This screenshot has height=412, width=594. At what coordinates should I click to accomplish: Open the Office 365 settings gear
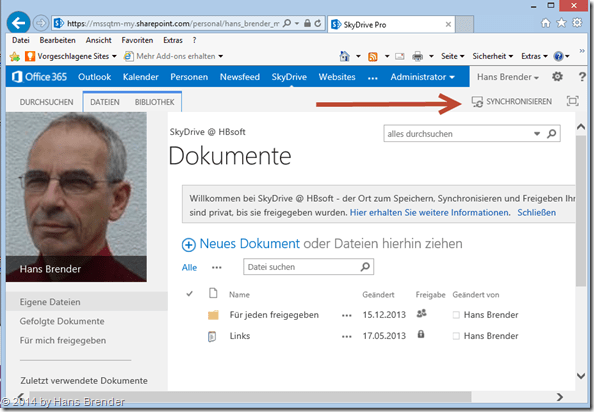[x=557, y=77]
